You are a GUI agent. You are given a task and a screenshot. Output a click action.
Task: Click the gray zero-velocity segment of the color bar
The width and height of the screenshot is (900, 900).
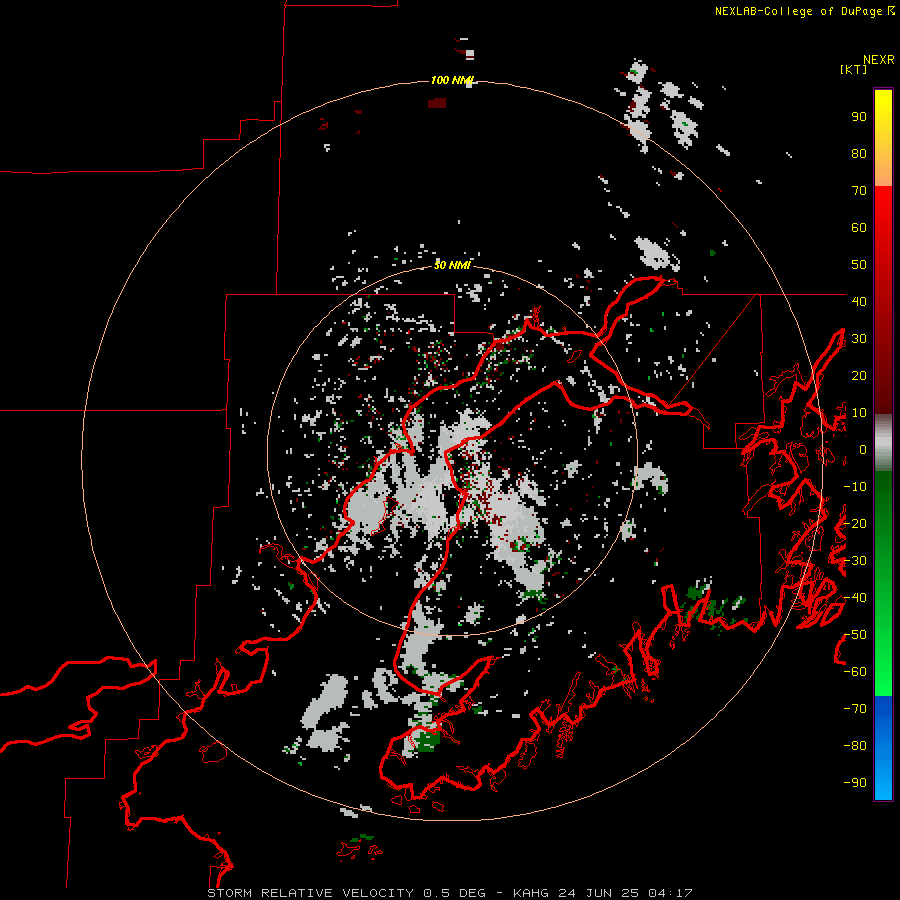pyautogui.click(x=883, y=443)
